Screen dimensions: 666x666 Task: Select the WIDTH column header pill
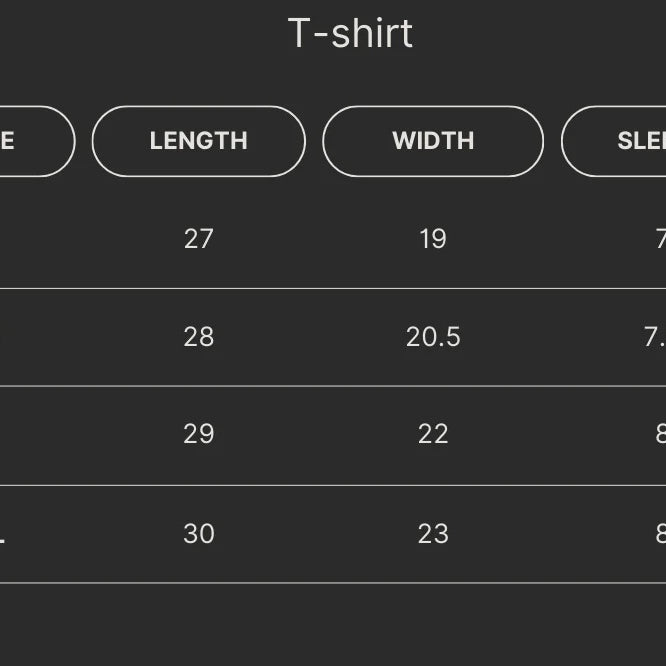pyautogui.click(x=432, y=141)
